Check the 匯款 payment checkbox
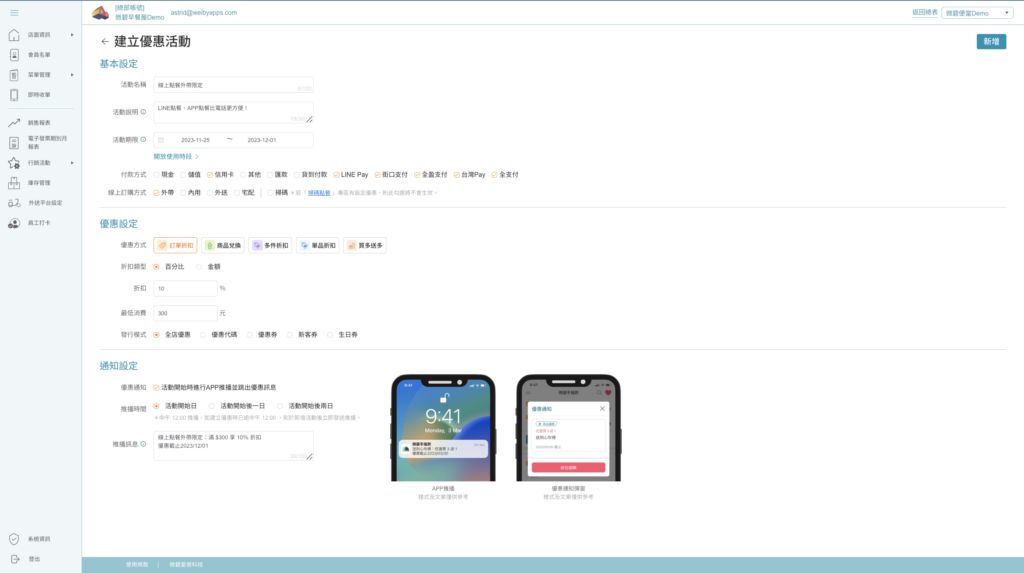1024x573 pixels. (x=270, y=175)
